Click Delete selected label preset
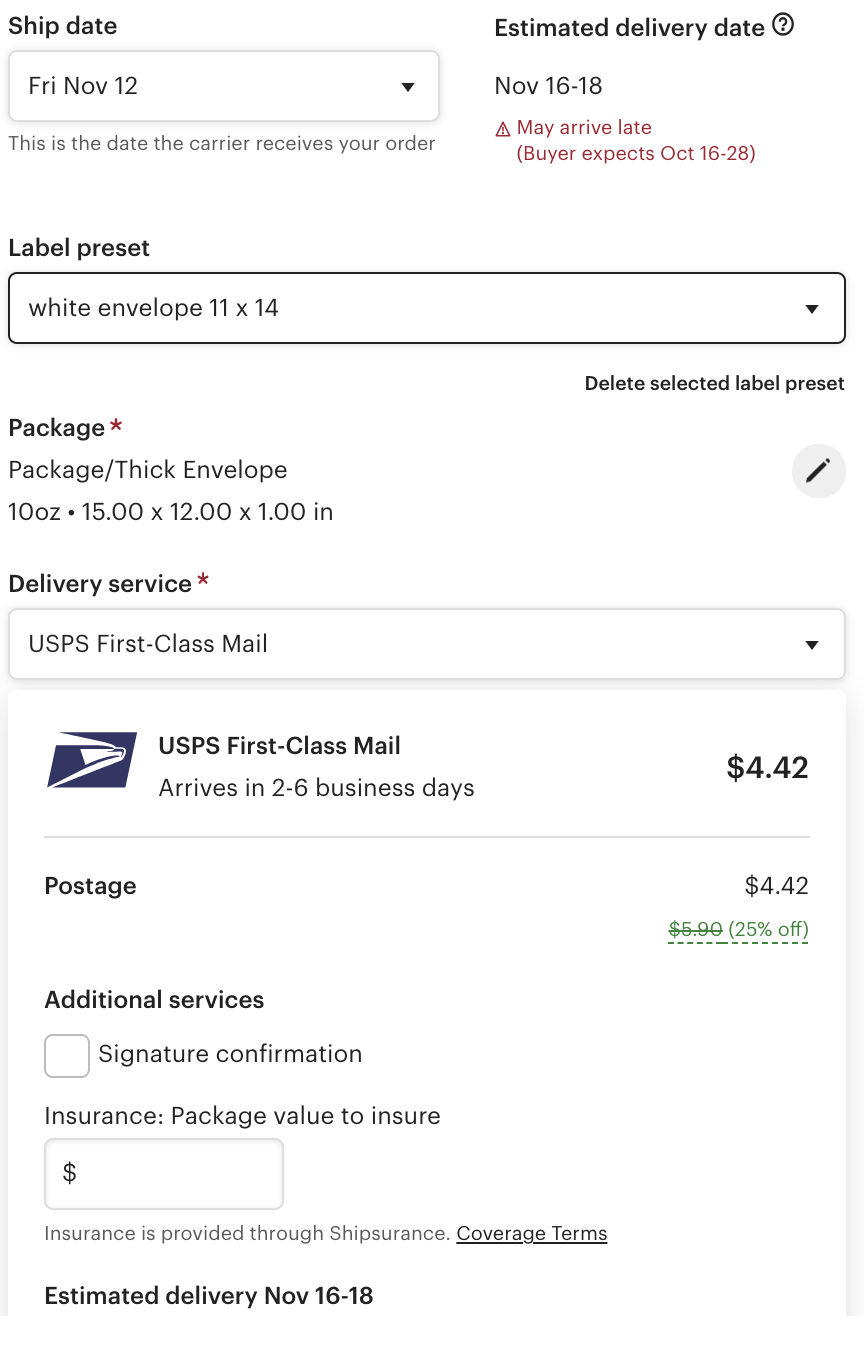 coord(714,383)
